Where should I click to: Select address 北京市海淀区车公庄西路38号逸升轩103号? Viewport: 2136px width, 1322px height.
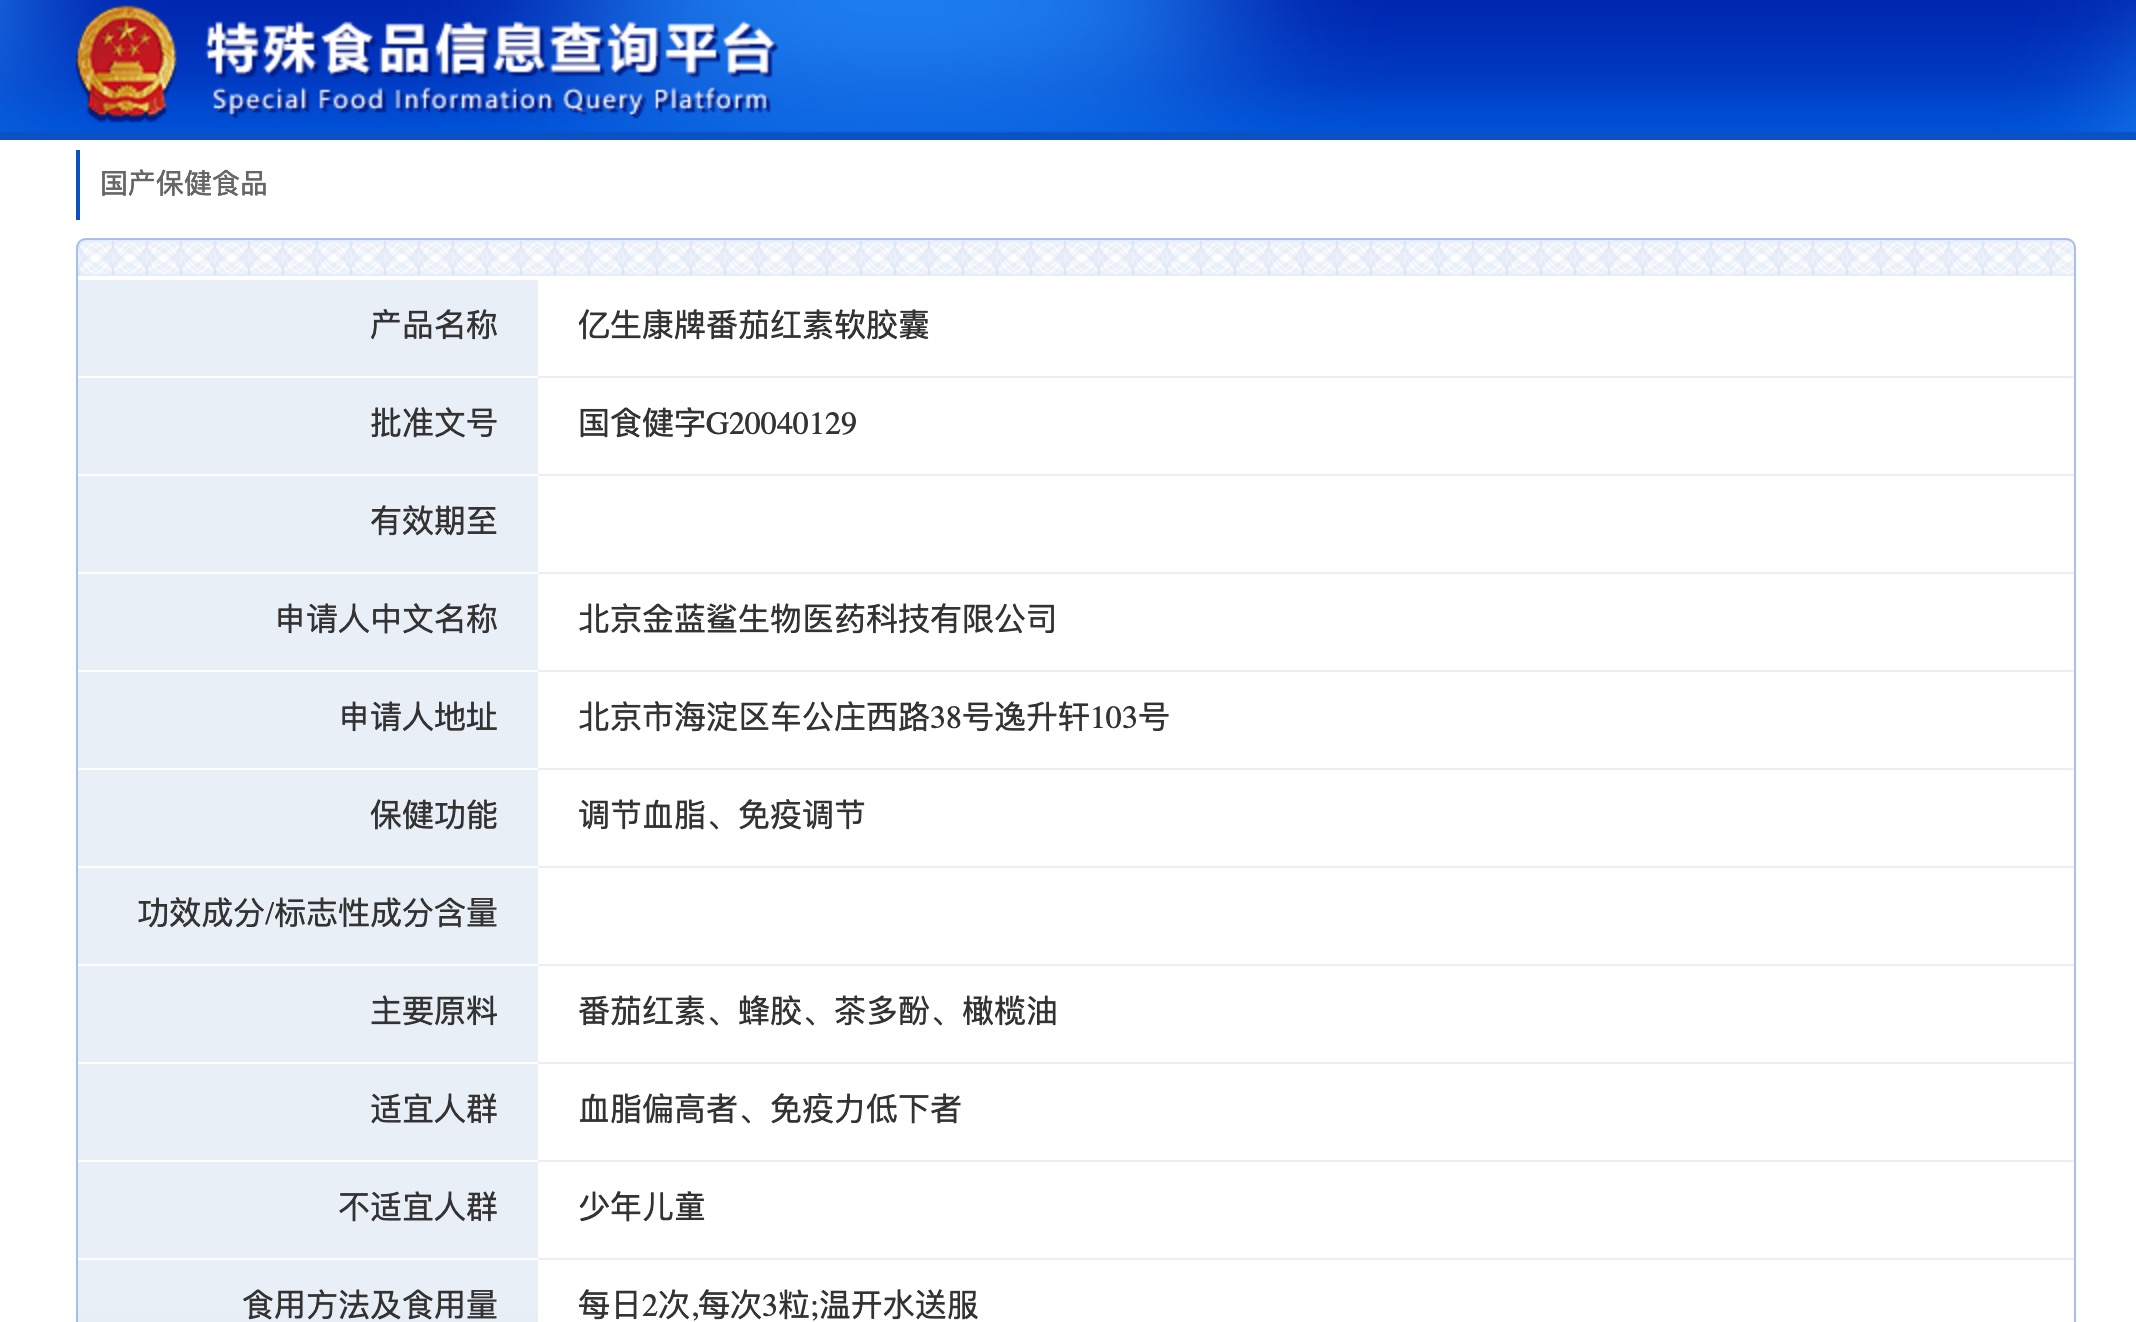873,717
